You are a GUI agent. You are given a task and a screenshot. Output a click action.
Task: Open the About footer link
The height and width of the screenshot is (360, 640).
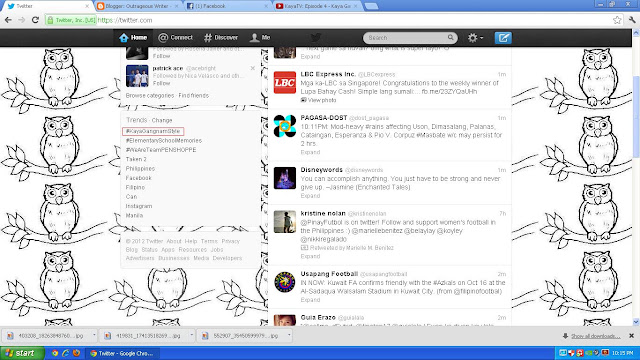(174, 241)
